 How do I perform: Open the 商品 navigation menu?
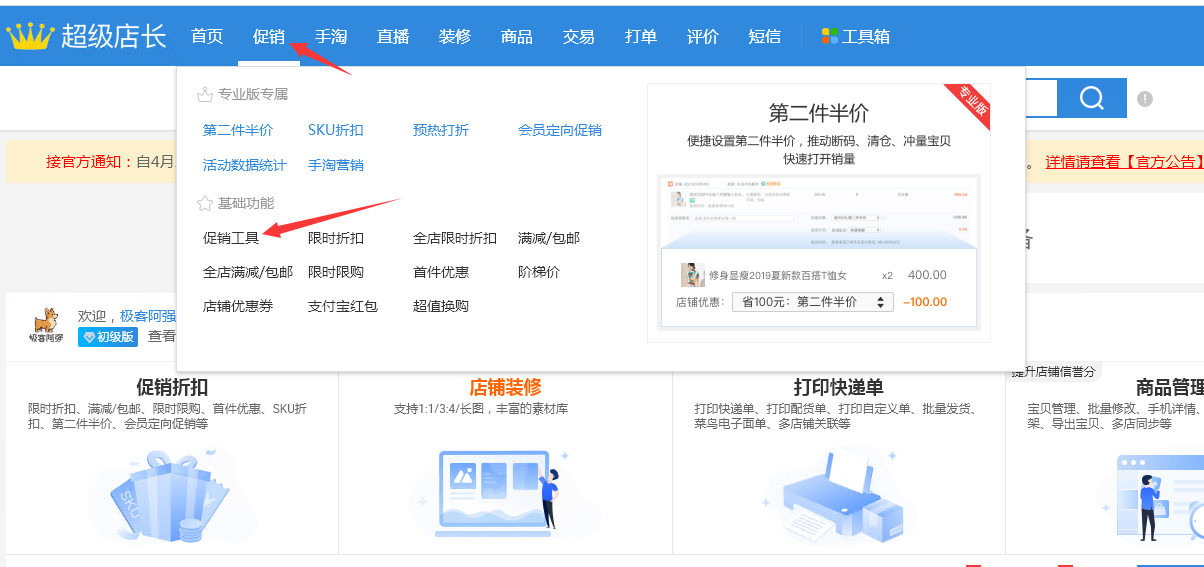click(517, 36)
